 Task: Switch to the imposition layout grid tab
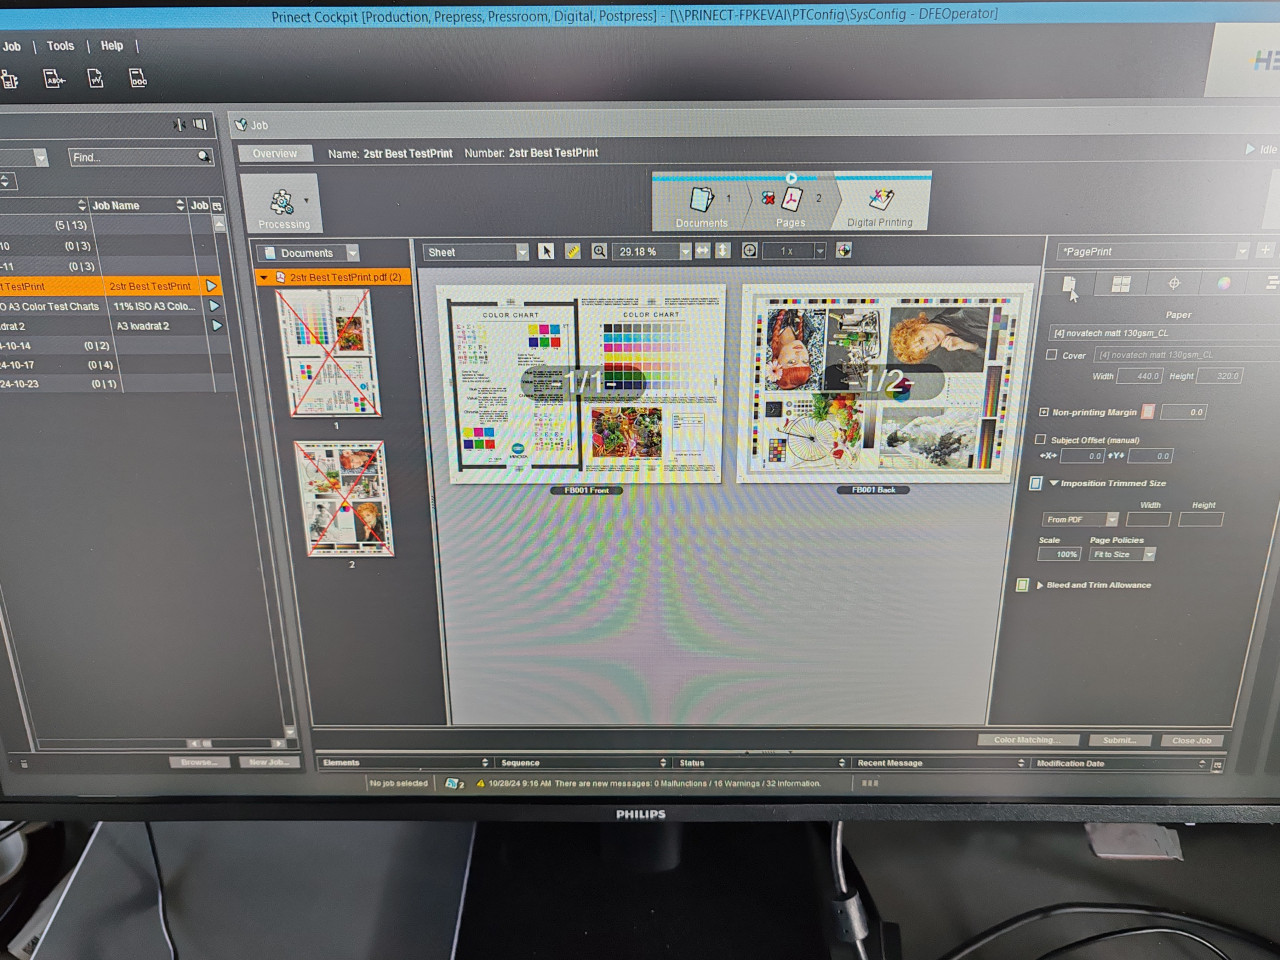[1121, 284]
